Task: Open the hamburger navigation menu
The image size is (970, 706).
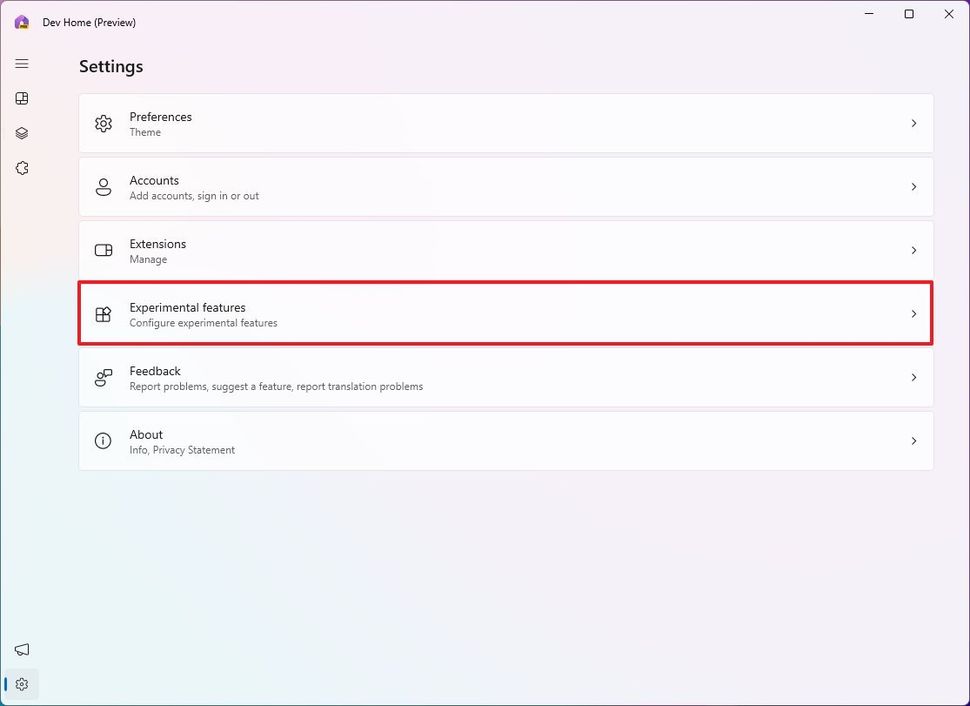Action: pyautogui.click(x=22, y=64)
